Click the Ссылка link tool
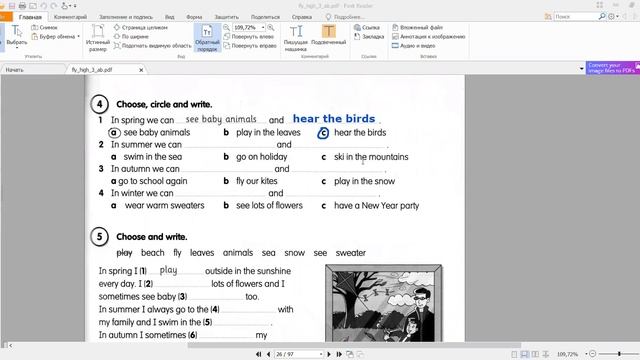Image resolution: width=640 pixels, height=360 pixels. click(x=367, y=27)
